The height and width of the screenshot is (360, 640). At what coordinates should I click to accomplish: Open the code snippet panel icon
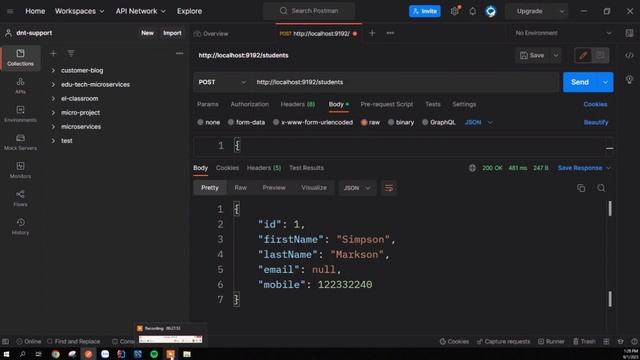(x=629, y=56)
